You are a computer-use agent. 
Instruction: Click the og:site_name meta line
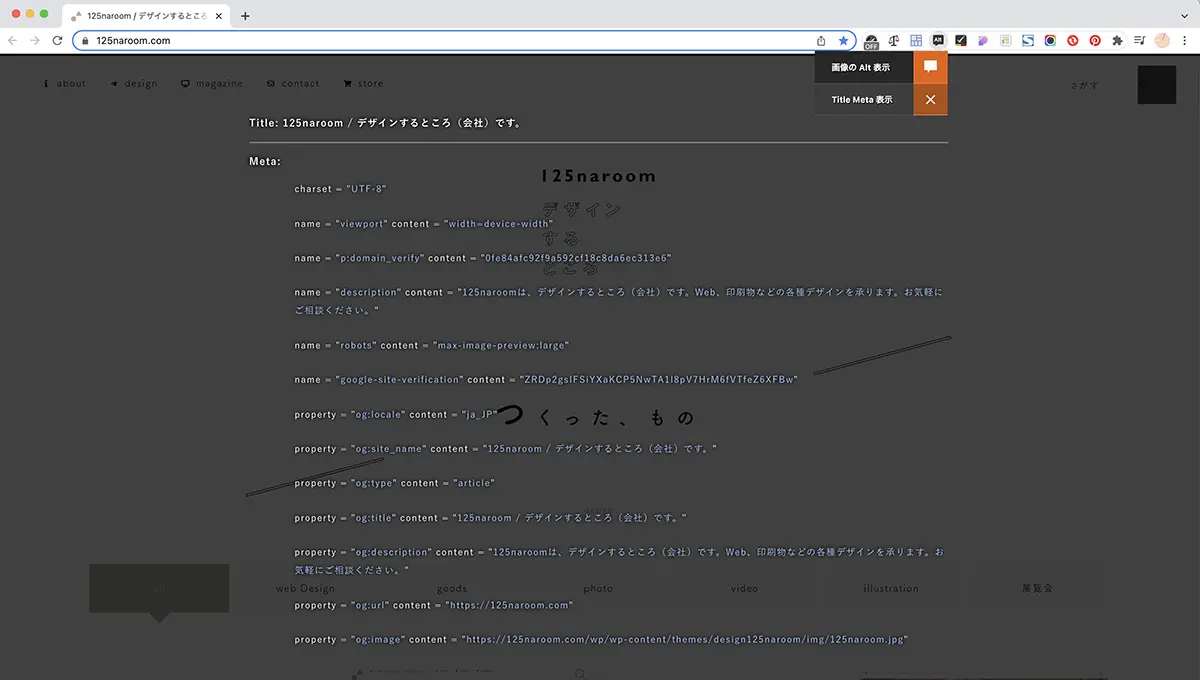click(505, 449)
